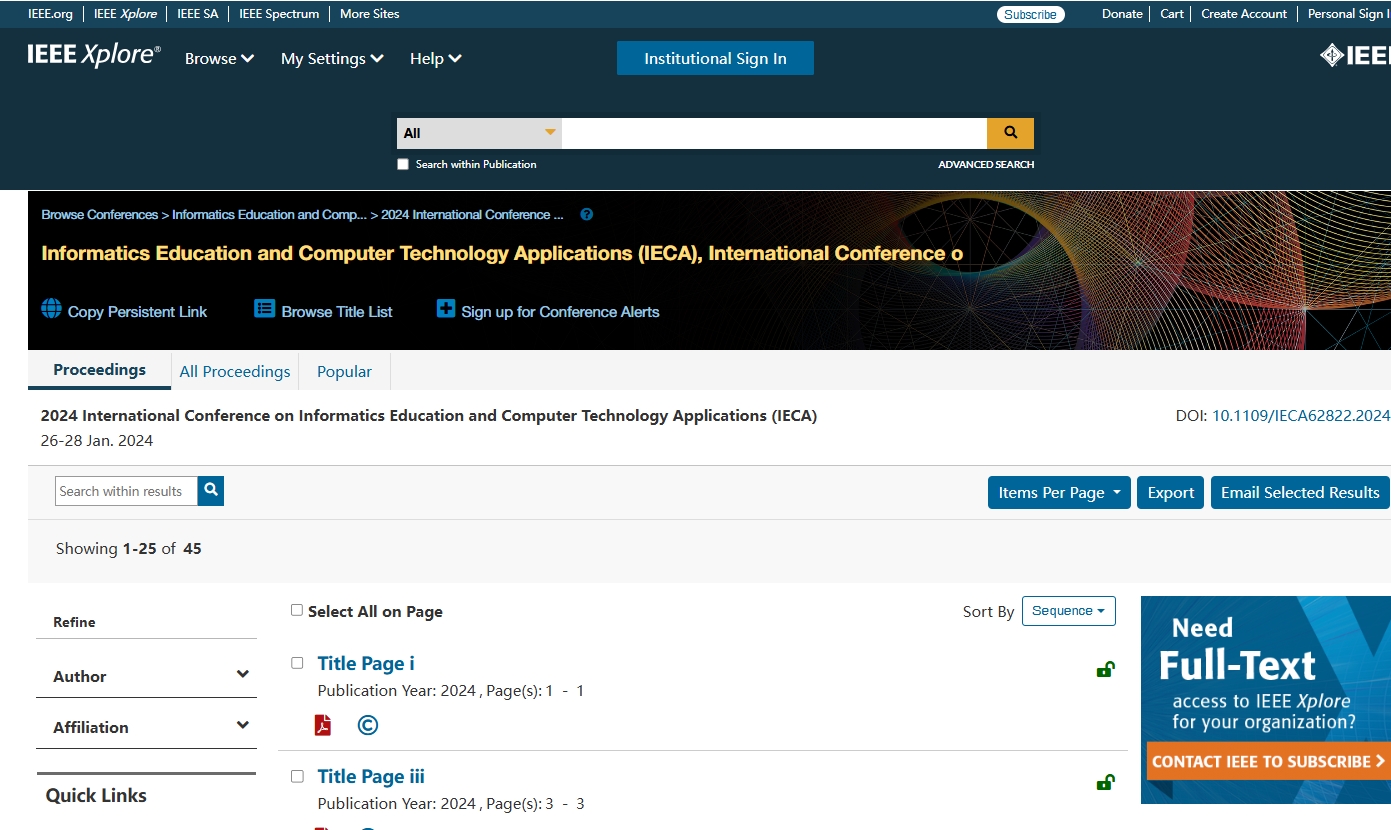Click the IEEE Xplore logo
The width and height of the screenshot is (1391, 830).
pos(94,56)
